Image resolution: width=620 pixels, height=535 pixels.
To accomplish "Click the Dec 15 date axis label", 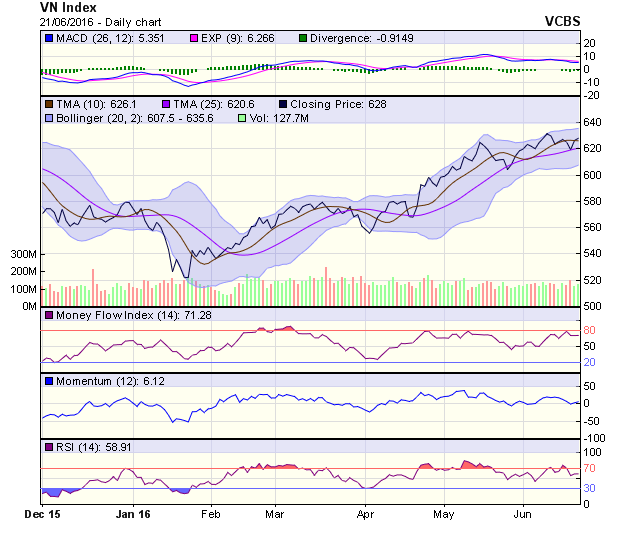I will [x=41, y=515].
